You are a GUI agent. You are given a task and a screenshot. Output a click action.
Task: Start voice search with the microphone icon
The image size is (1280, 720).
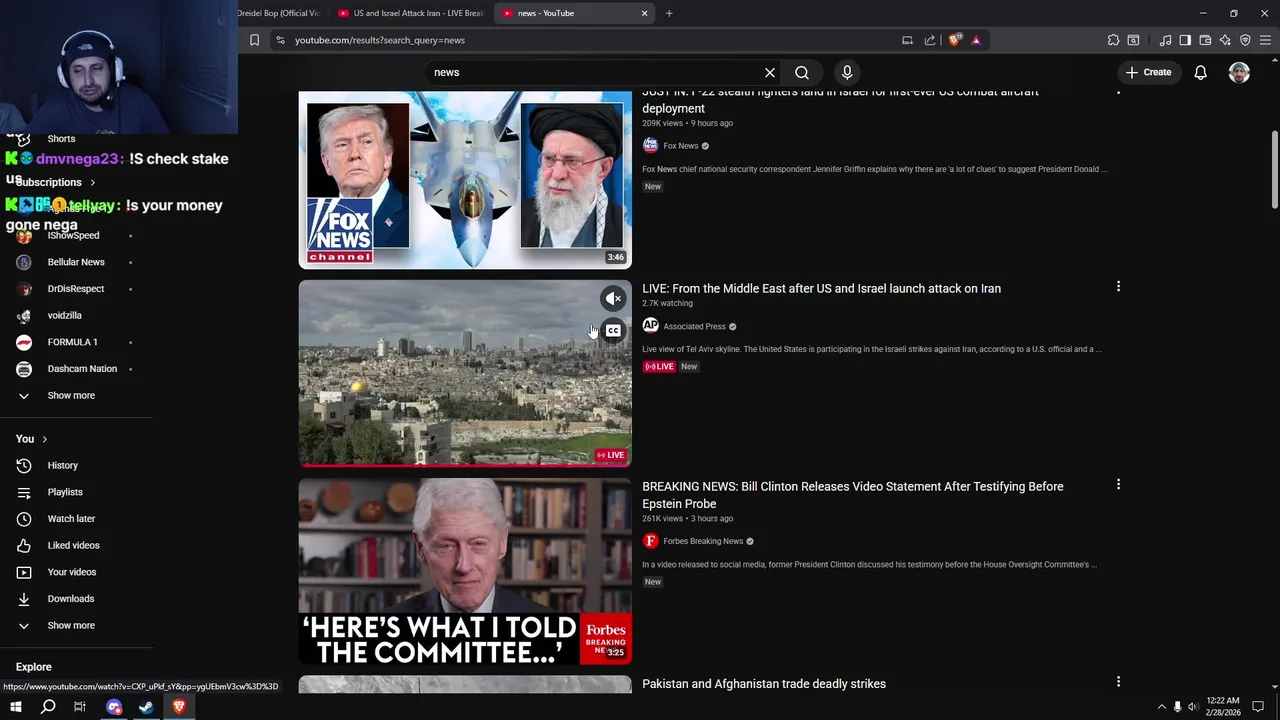847,72
